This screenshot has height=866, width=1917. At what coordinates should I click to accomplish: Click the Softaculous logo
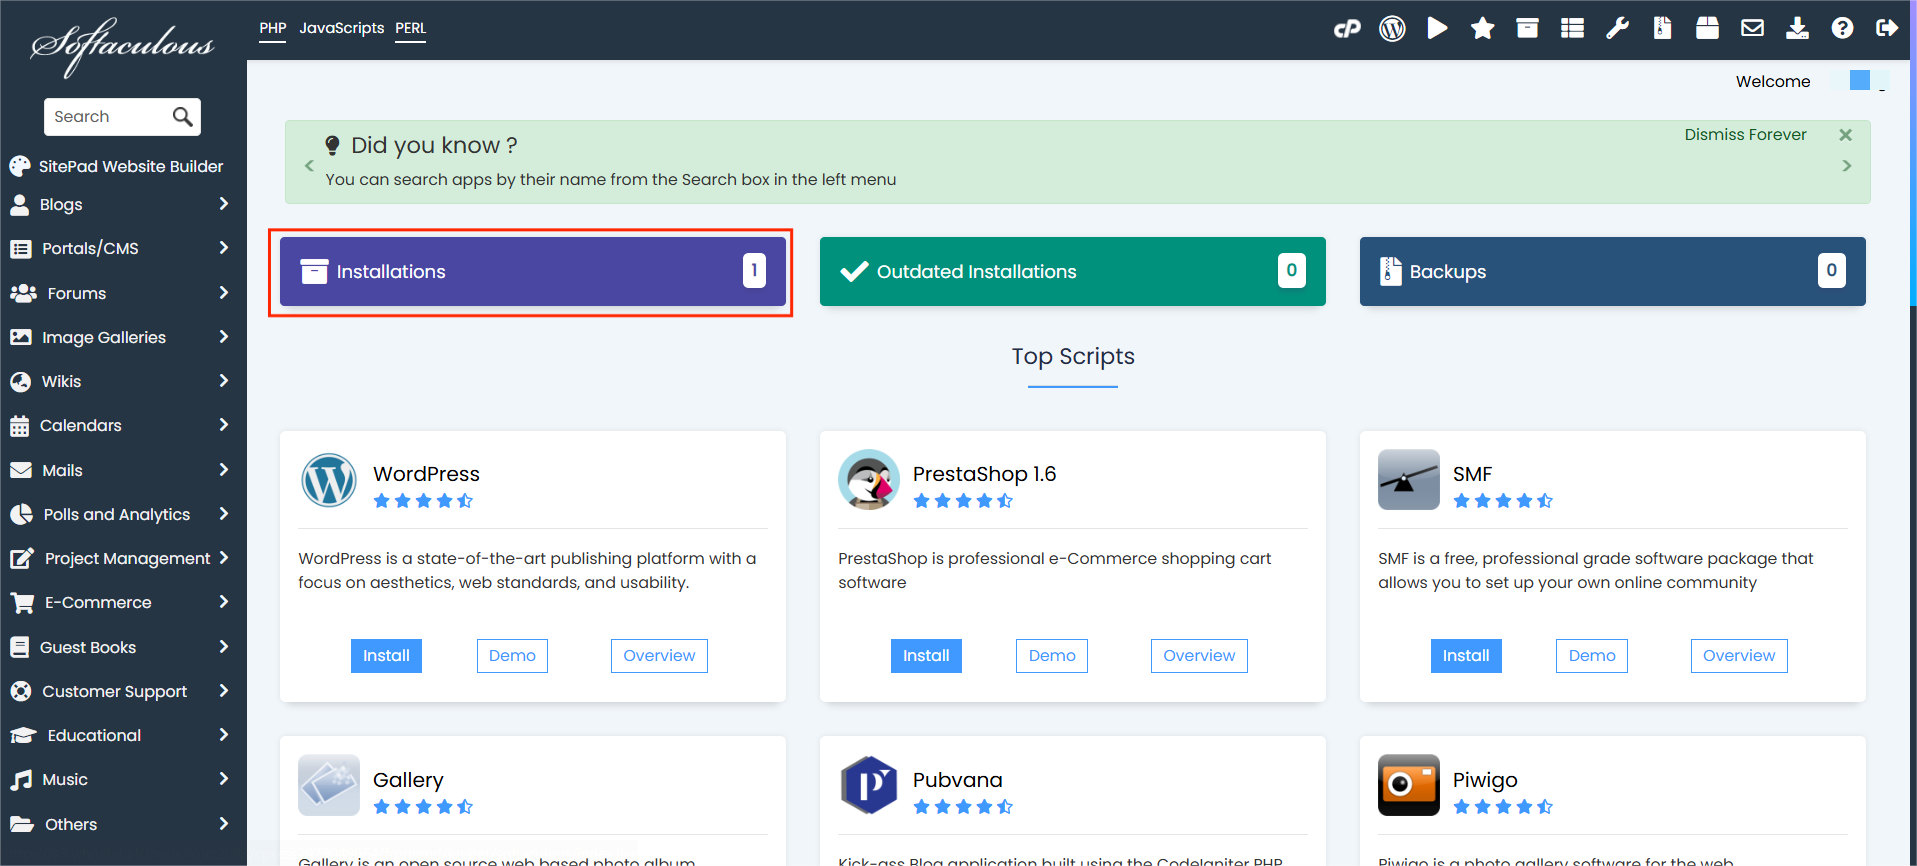point(123,46)
